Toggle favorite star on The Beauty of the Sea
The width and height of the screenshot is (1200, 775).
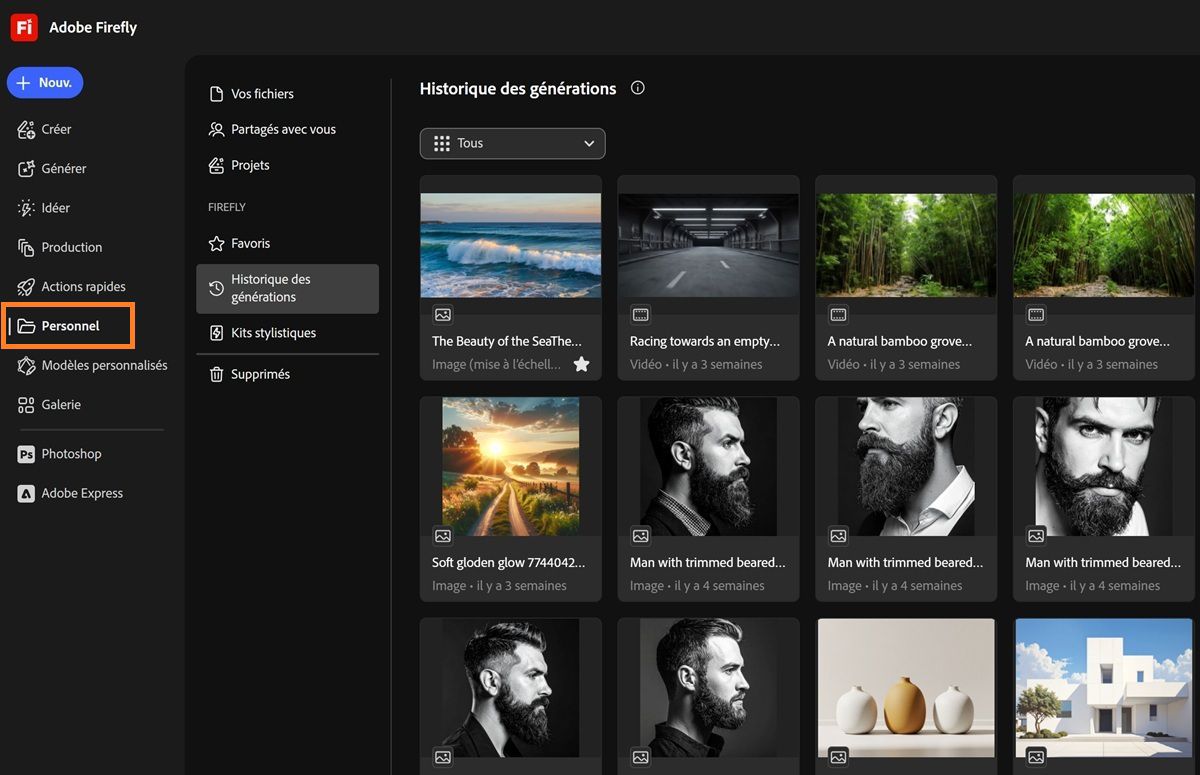pyautogui.click(x=581, y=365)
